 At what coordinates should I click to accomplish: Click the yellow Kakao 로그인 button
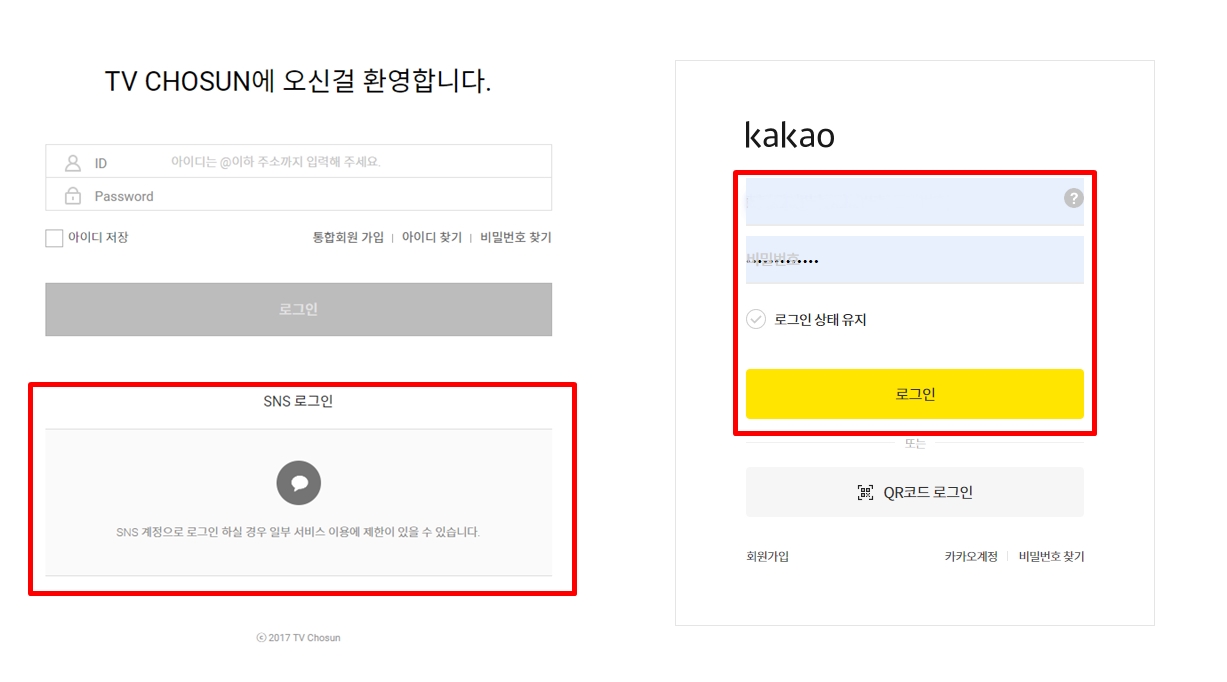coord(914,394)
